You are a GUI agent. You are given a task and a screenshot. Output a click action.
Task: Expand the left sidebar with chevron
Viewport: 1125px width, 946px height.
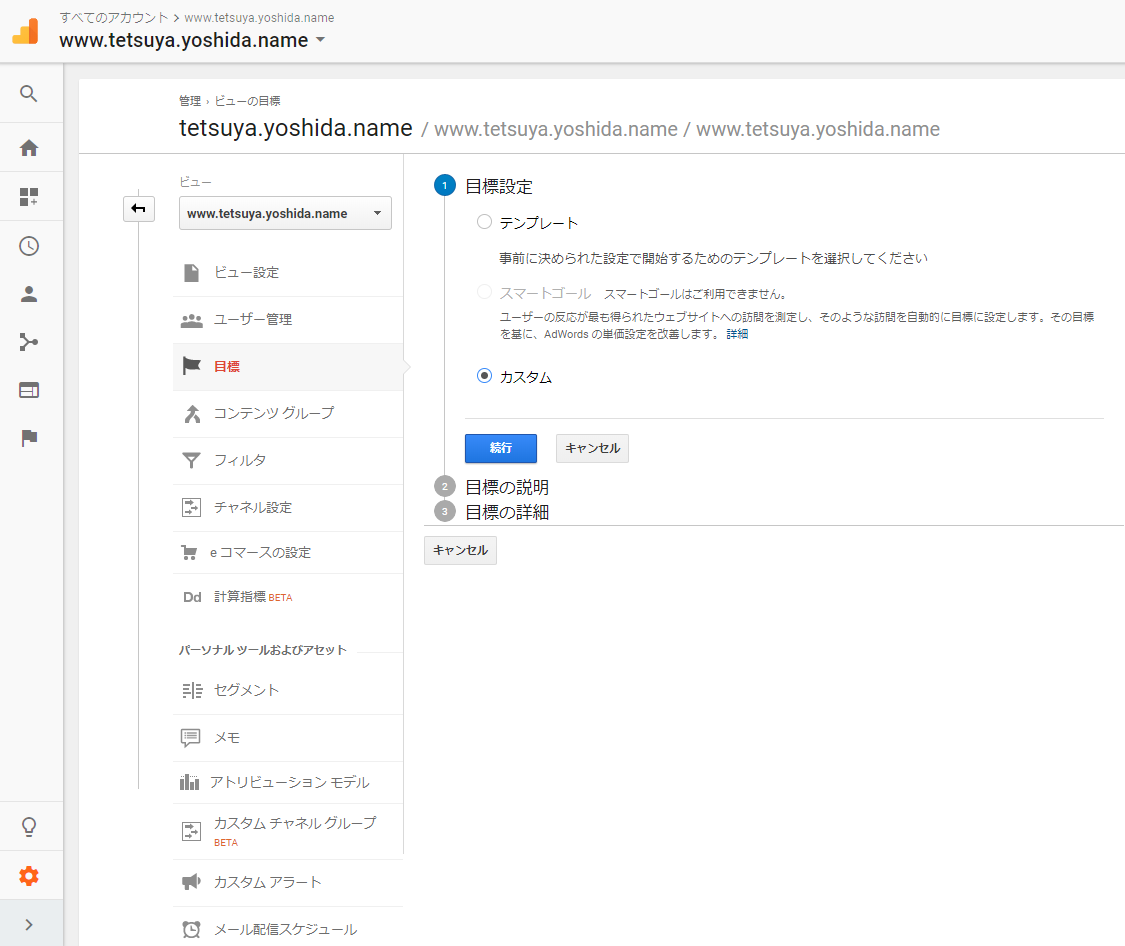[x=29, y=924]
